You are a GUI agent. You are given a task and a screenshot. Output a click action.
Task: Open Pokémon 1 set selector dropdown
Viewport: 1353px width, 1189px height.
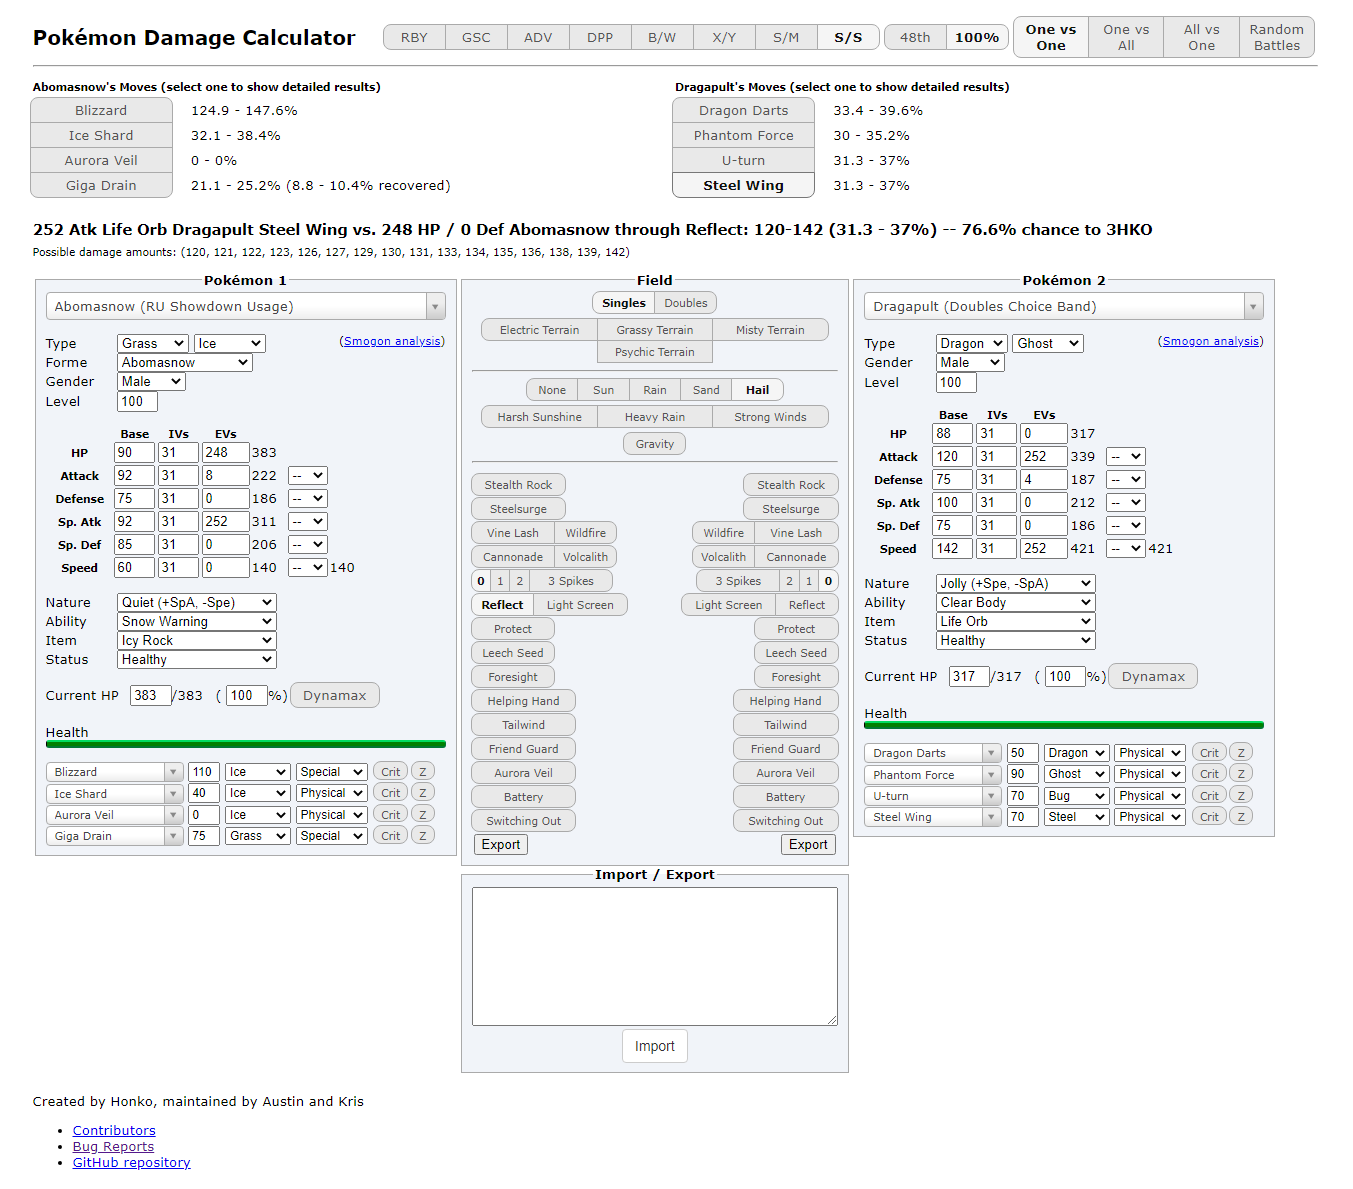246,306
